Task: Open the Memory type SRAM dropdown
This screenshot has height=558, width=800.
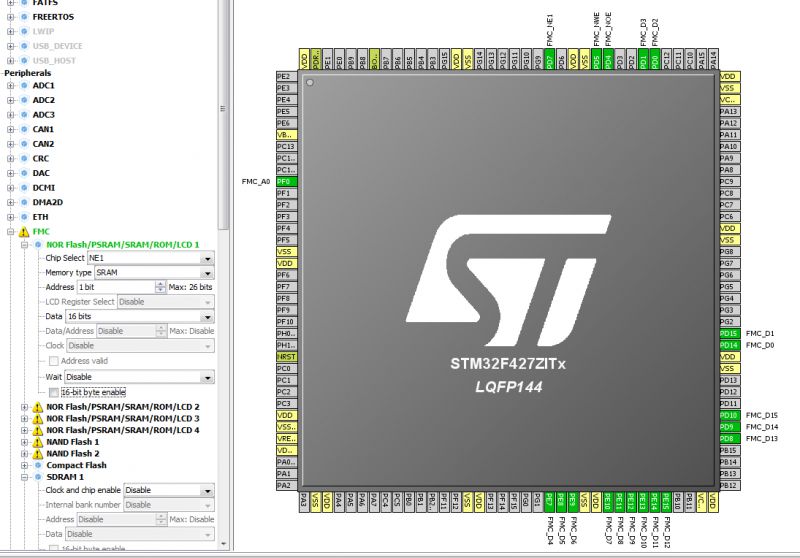Action: (x=207, y=273)
